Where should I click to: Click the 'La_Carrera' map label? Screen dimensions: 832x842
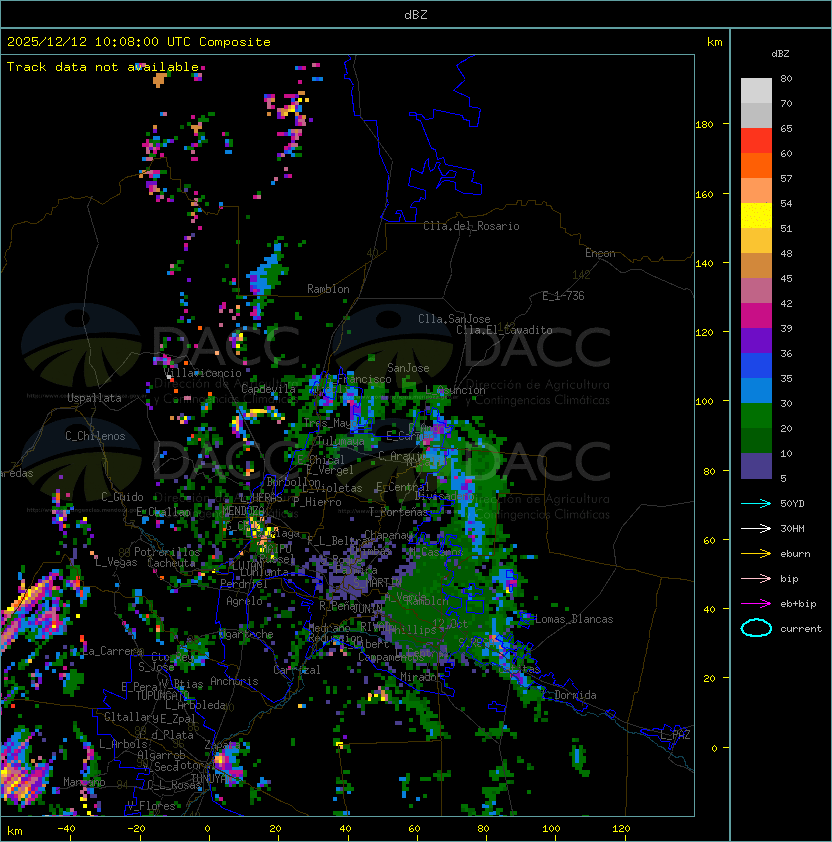[x=113, y=651]
